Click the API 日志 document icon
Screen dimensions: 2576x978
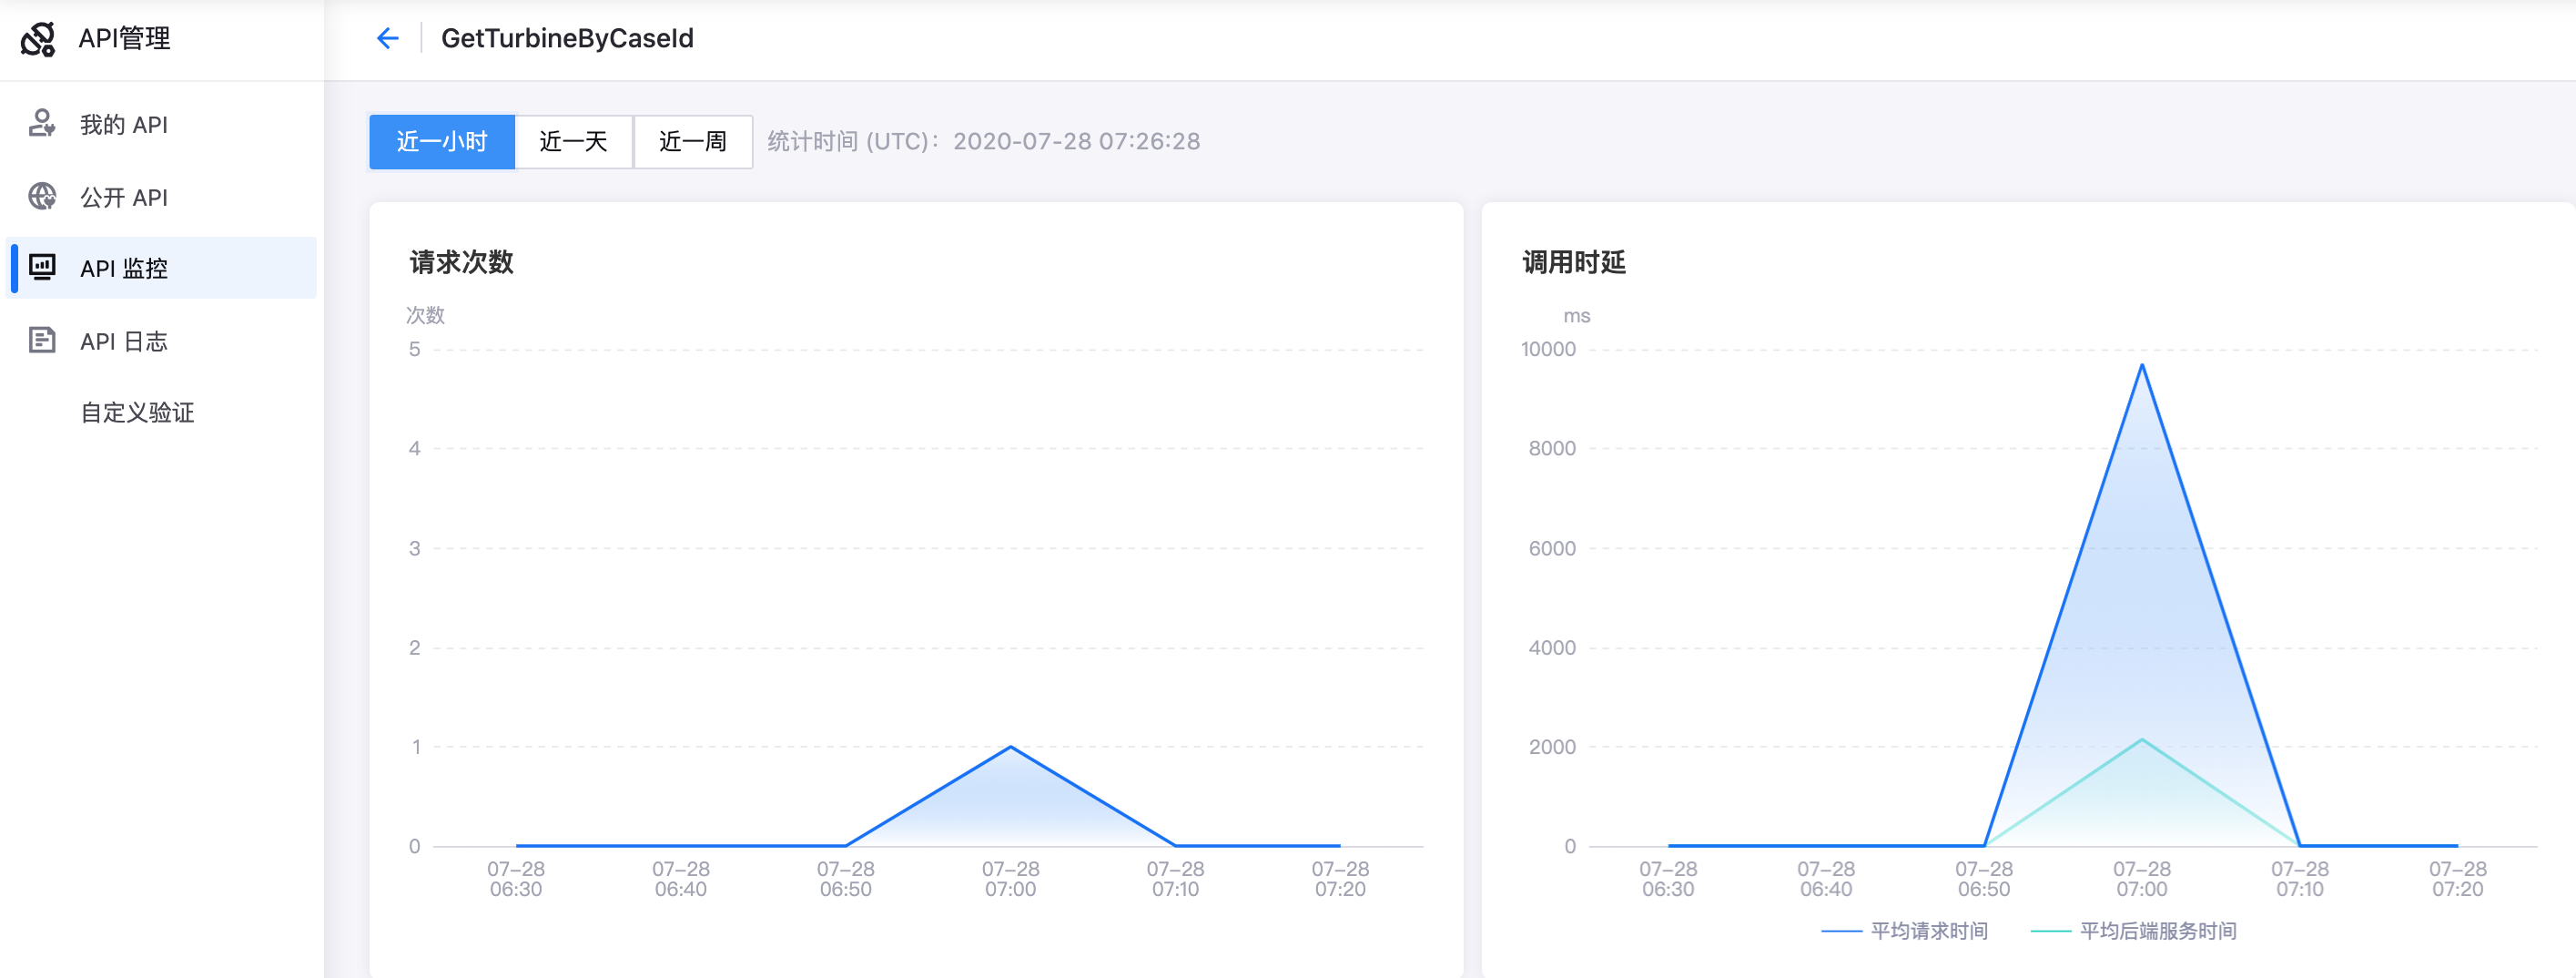[42, 341]
